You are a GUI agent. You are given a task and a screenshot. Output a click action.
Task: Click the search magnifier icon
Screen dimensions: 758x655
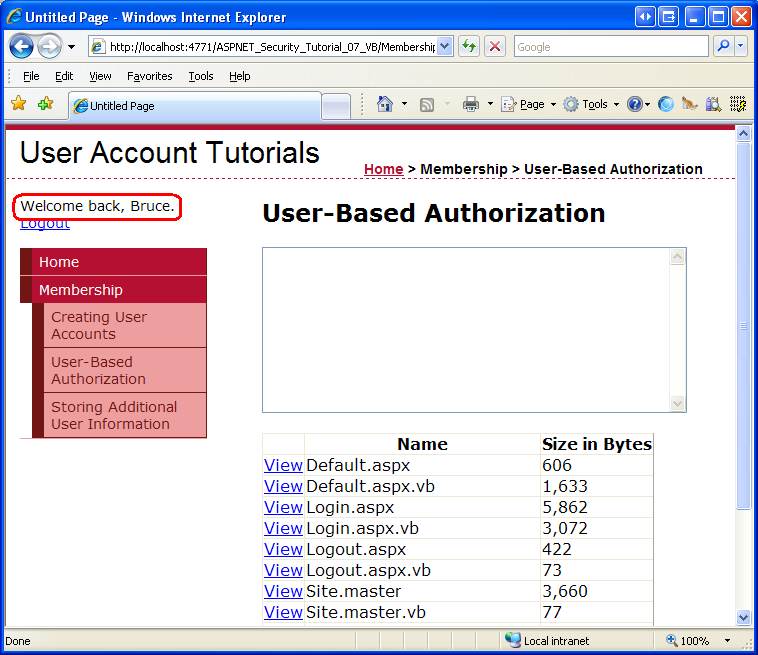click(722, 47)
